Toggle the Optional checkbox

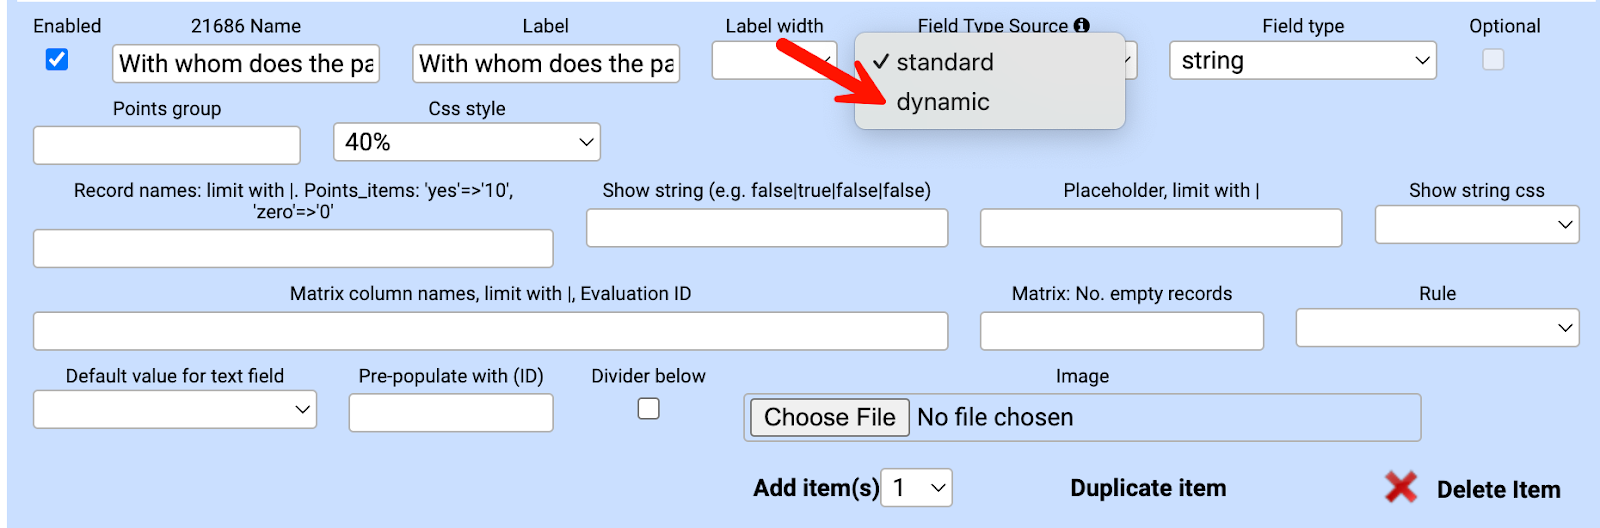pyautogui.click(x=1493, y=60)
